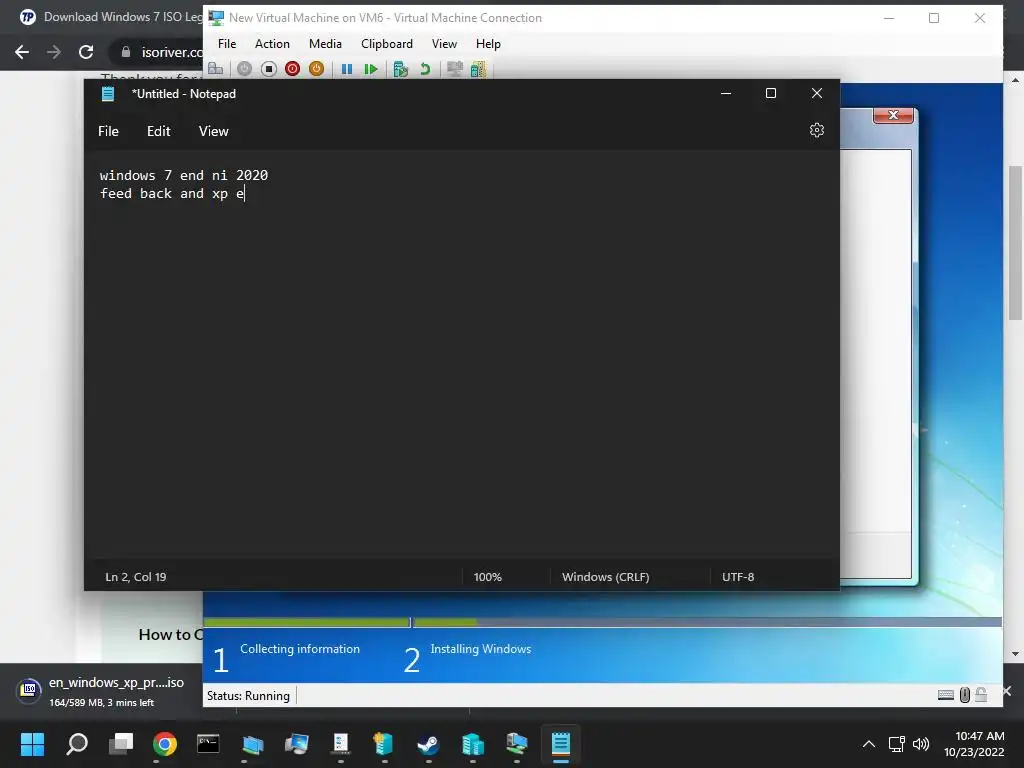Open the Edit menu in Notepad
Screen dimensions: 1024x768
coord(159,131)
